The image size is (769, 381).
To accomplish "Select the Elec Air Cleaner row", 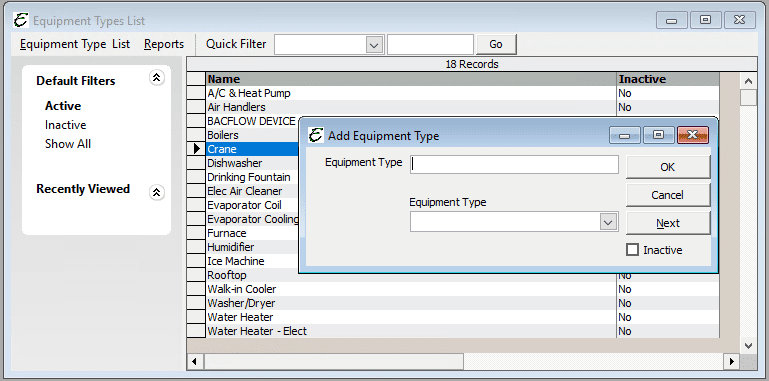I will (x=252, y=191).
